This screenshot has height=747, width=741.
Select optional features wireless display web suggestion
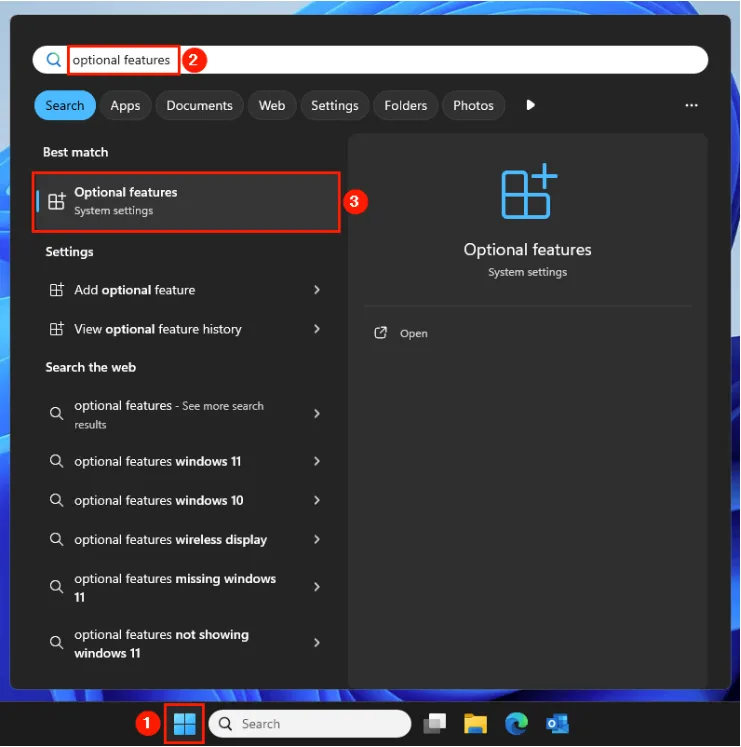coord(170,540)
